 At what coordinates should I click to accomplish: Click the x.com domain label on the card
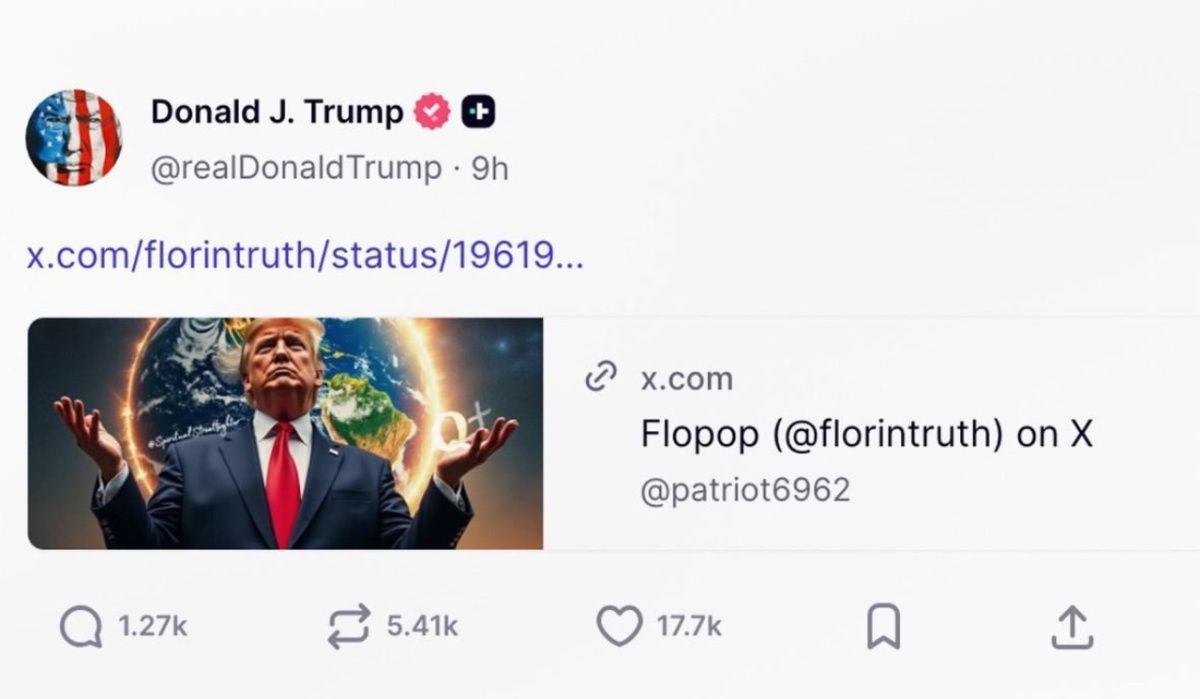click(x=686, y=378)
